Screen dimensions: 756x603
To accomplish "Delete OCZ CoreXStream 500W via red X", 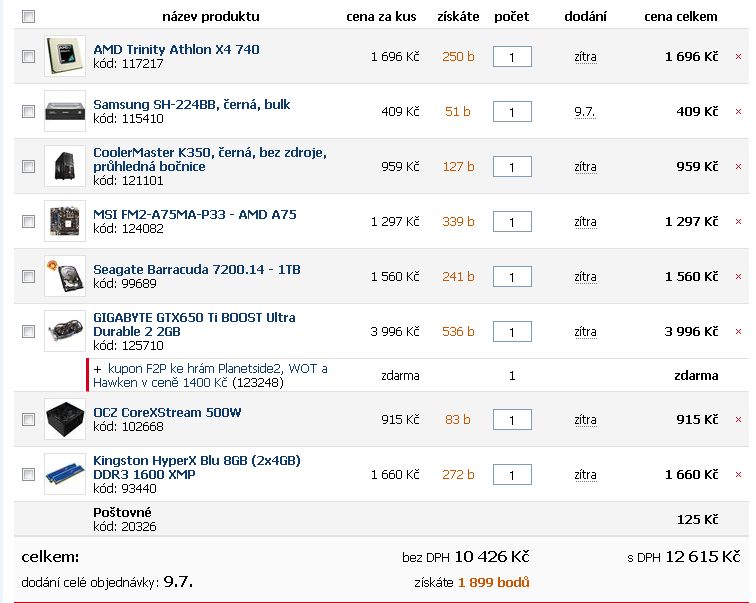I will (x=738, y=420).
